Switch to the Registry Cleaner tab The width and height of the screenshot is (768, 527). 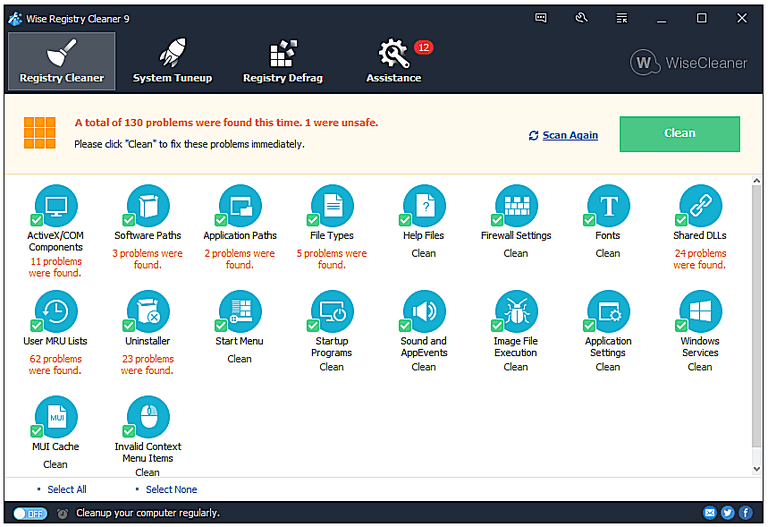click(x=62, y=61)
